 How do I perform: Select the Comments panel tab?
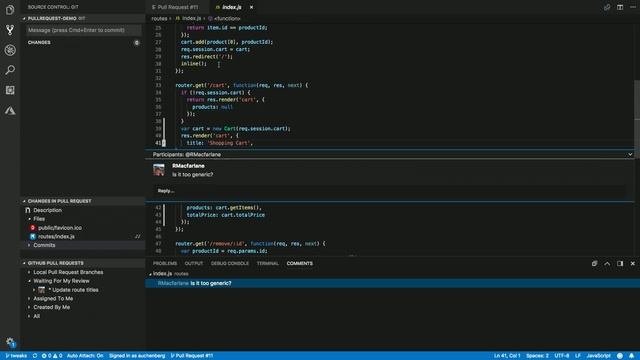(300, 263)
